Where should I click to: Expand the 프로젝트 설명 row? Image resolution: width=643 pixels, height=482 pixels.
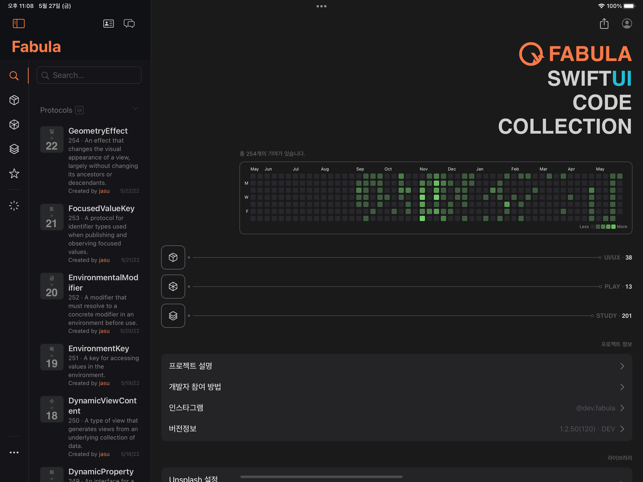(396, 366)
